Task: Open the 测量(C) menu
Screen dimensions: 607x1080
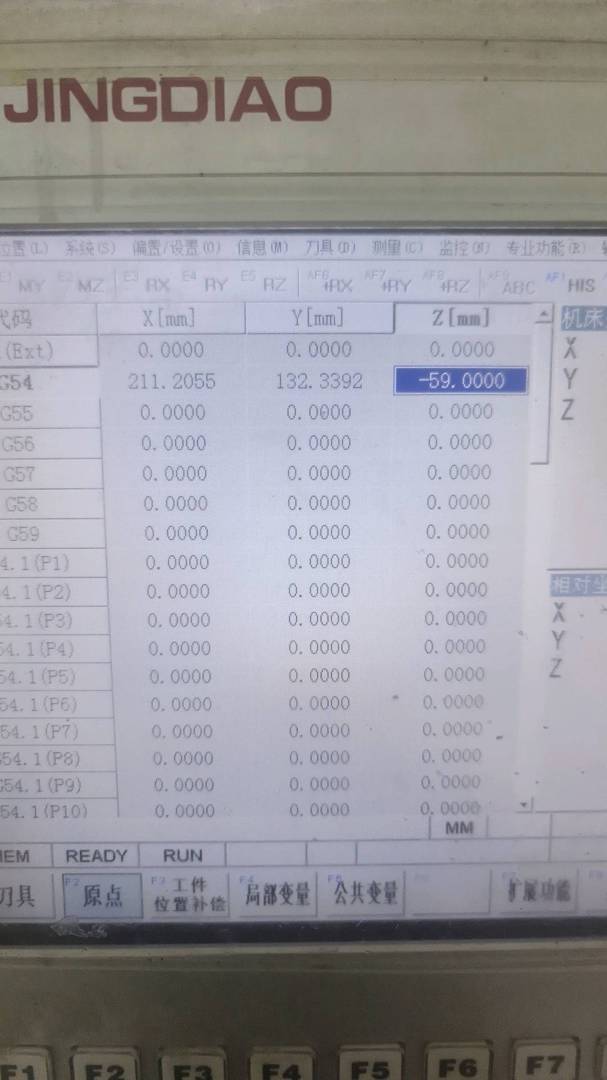Action: (x=397, y=248)
